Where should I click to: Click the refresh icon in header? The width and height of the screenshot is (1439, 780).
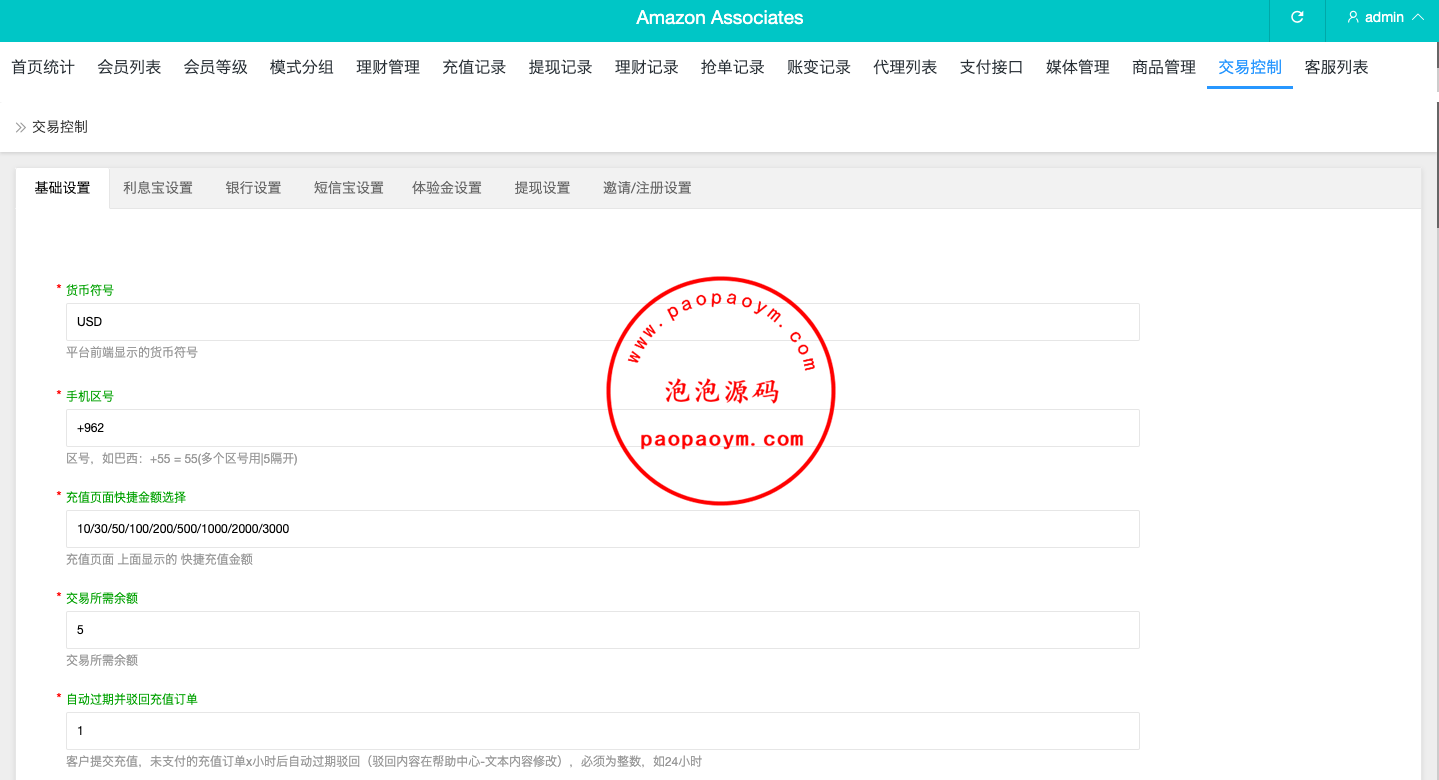pos(1297,18)
